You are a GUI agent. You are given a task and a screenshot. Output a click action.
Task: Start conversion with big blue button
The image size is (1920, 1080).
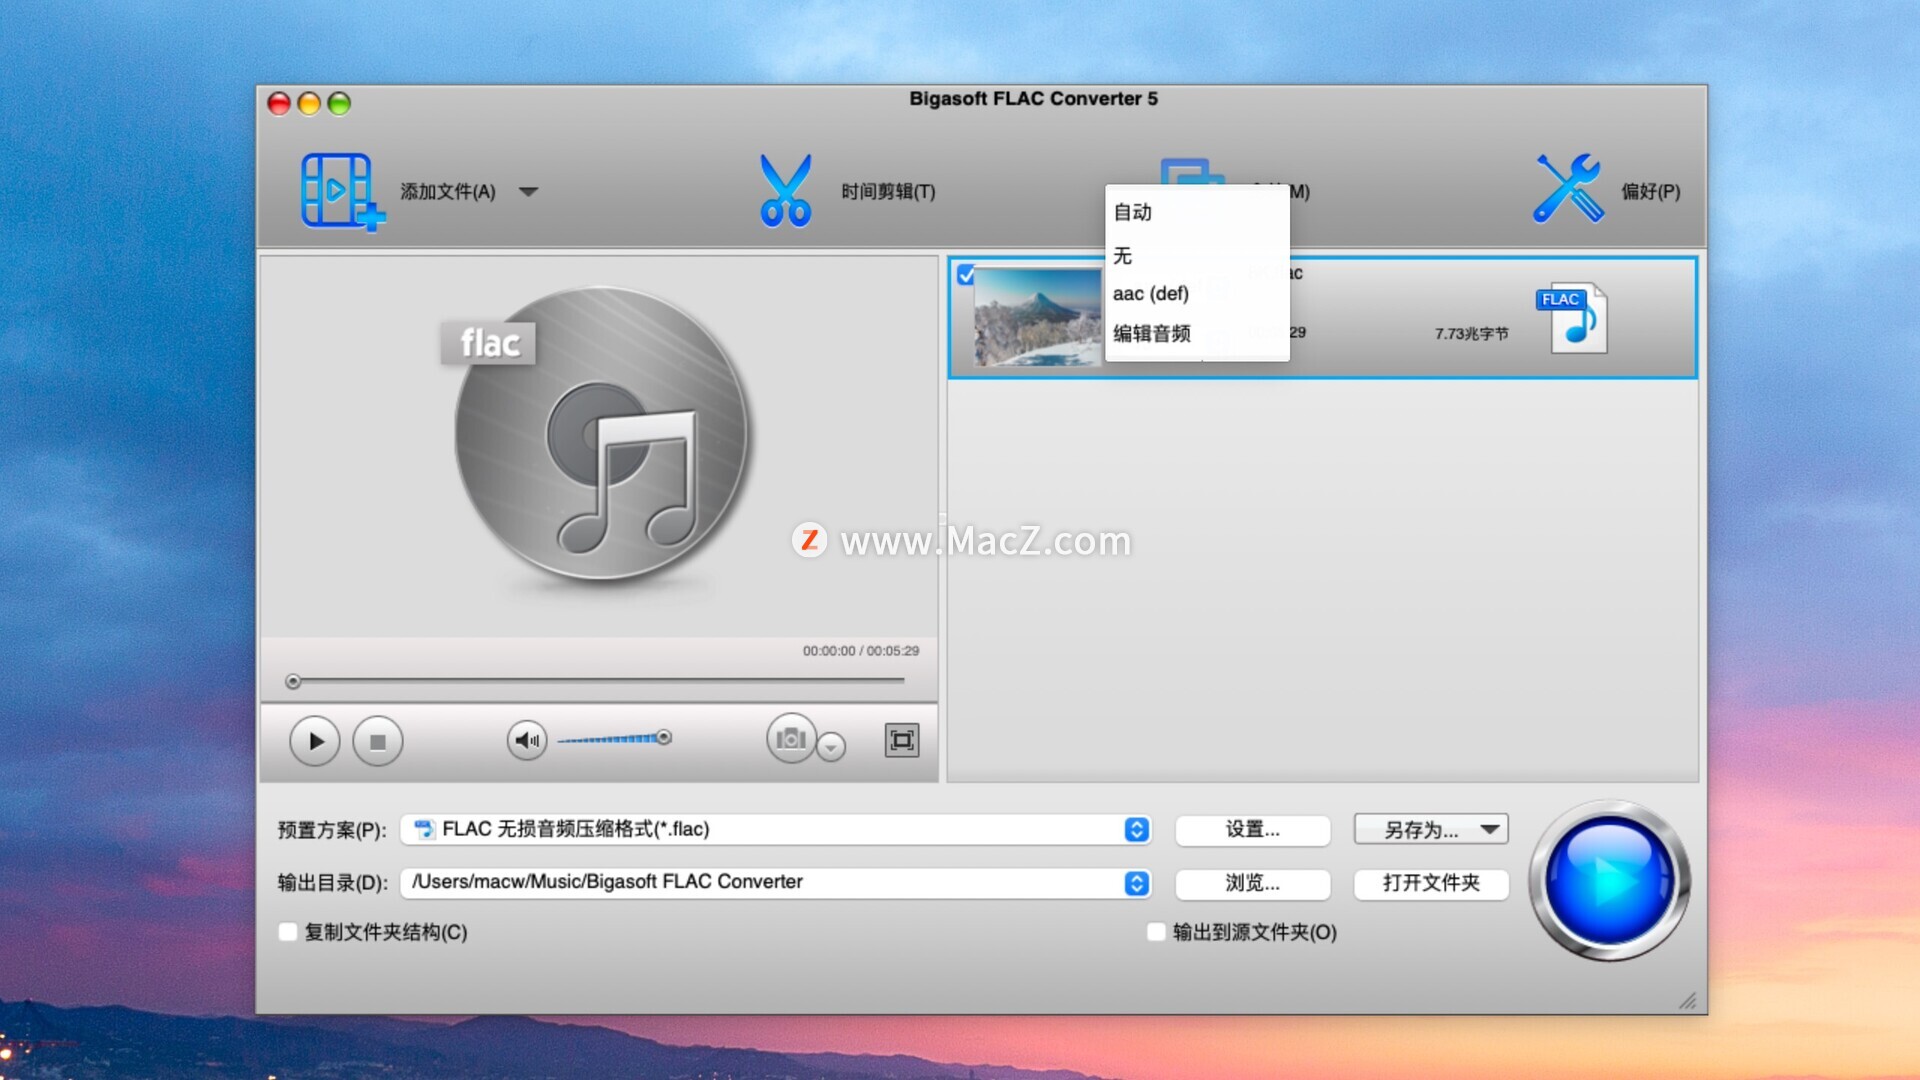[x=1609, y=881]
